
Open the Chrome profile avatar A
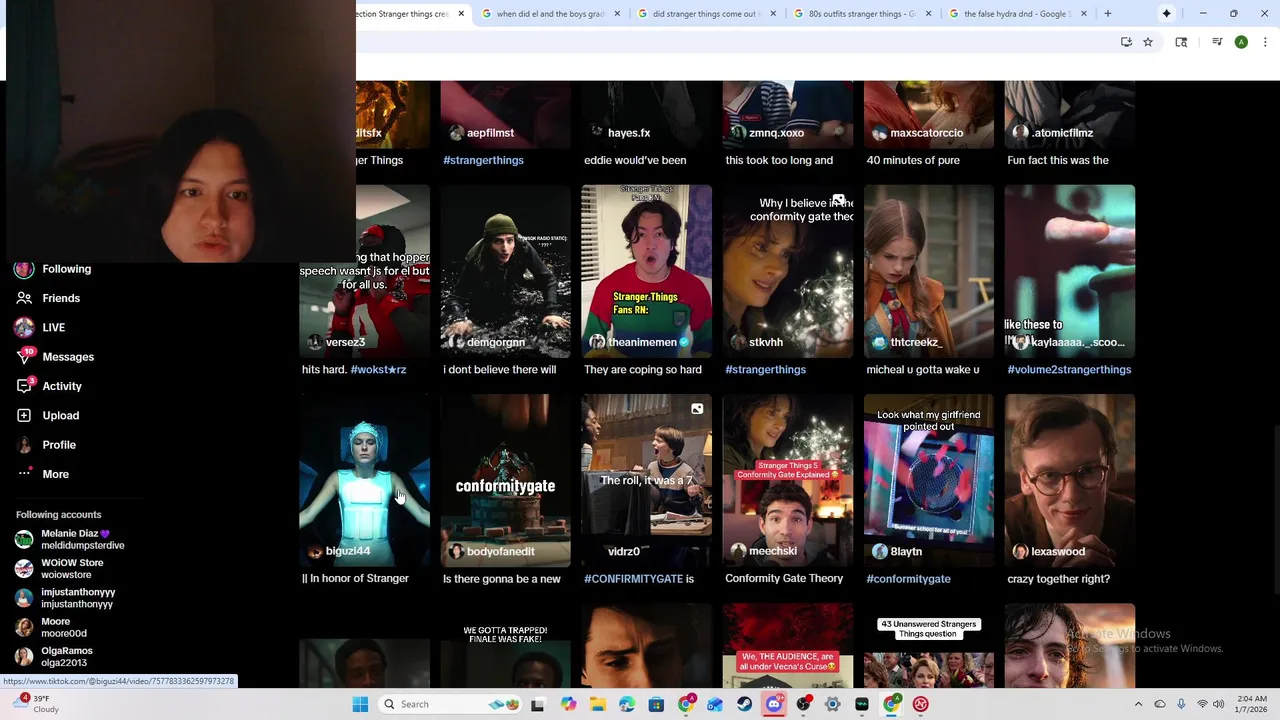(1241, 42)
